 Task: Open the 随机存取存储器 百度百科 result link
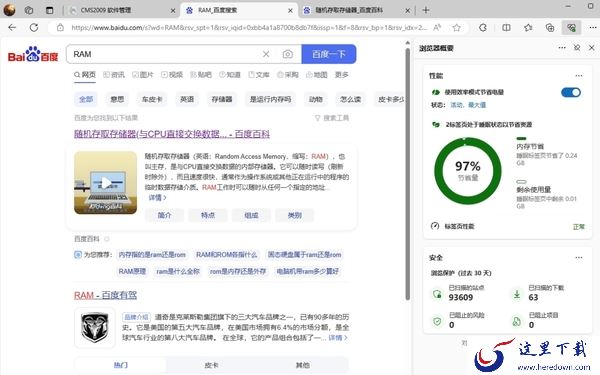click(172, 134)
